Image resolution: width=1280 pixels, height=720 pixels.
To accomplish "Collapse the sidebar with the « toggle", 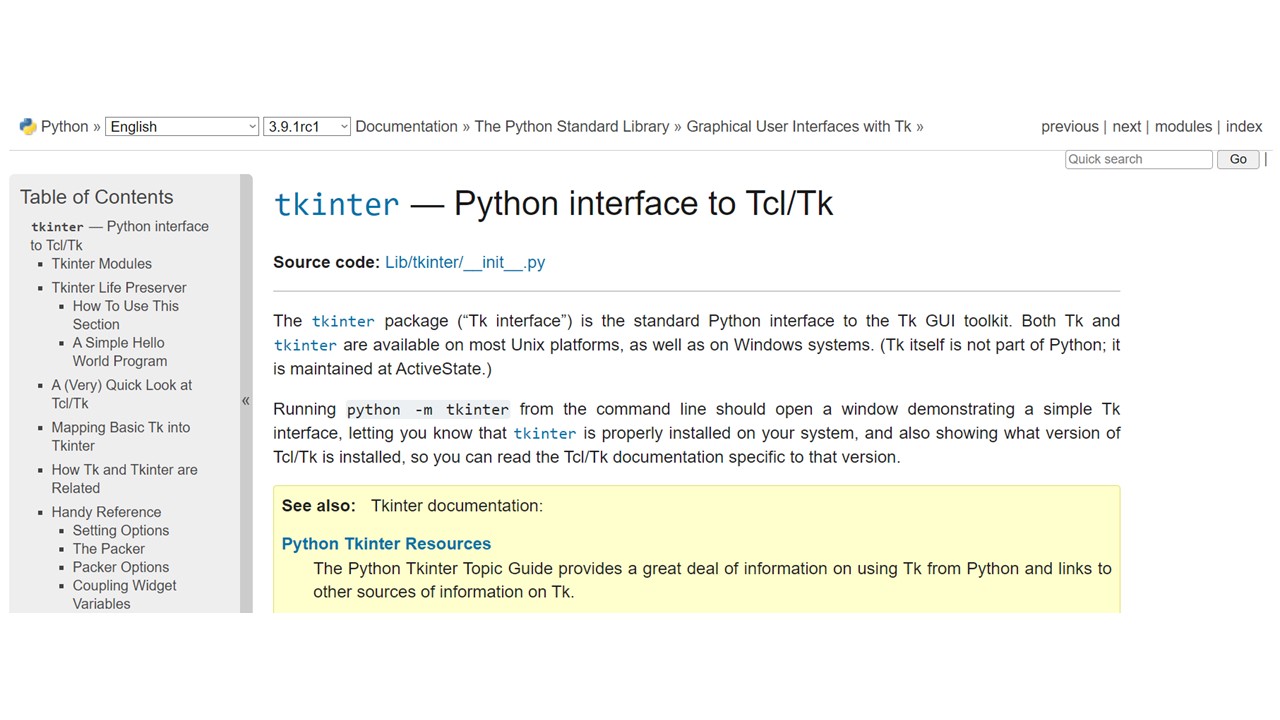I will click(246, 401).
